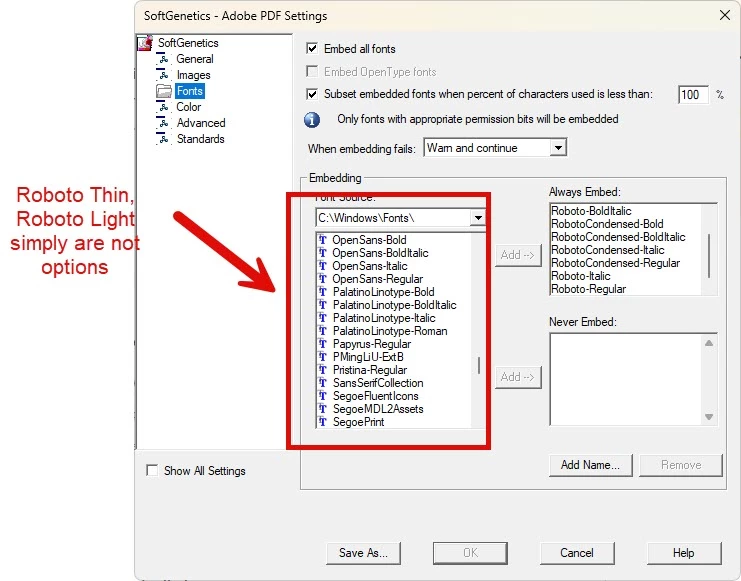
Task: Click the blue info icon
Action: click(x=312, y=120)
